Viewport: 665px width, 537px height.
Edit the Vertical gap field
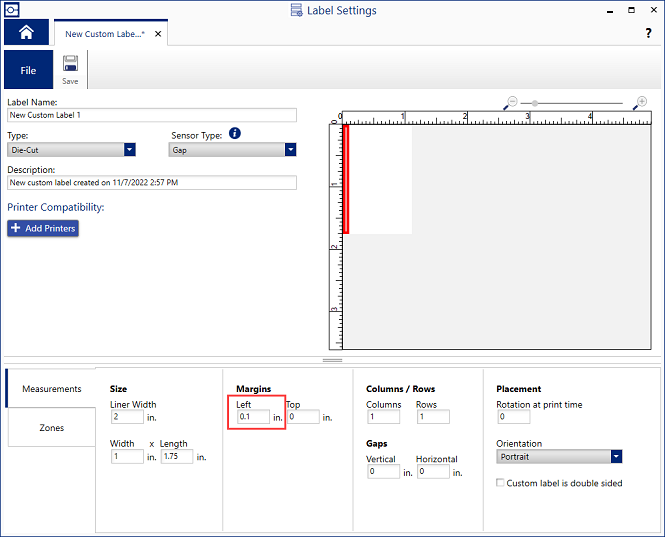383,471
